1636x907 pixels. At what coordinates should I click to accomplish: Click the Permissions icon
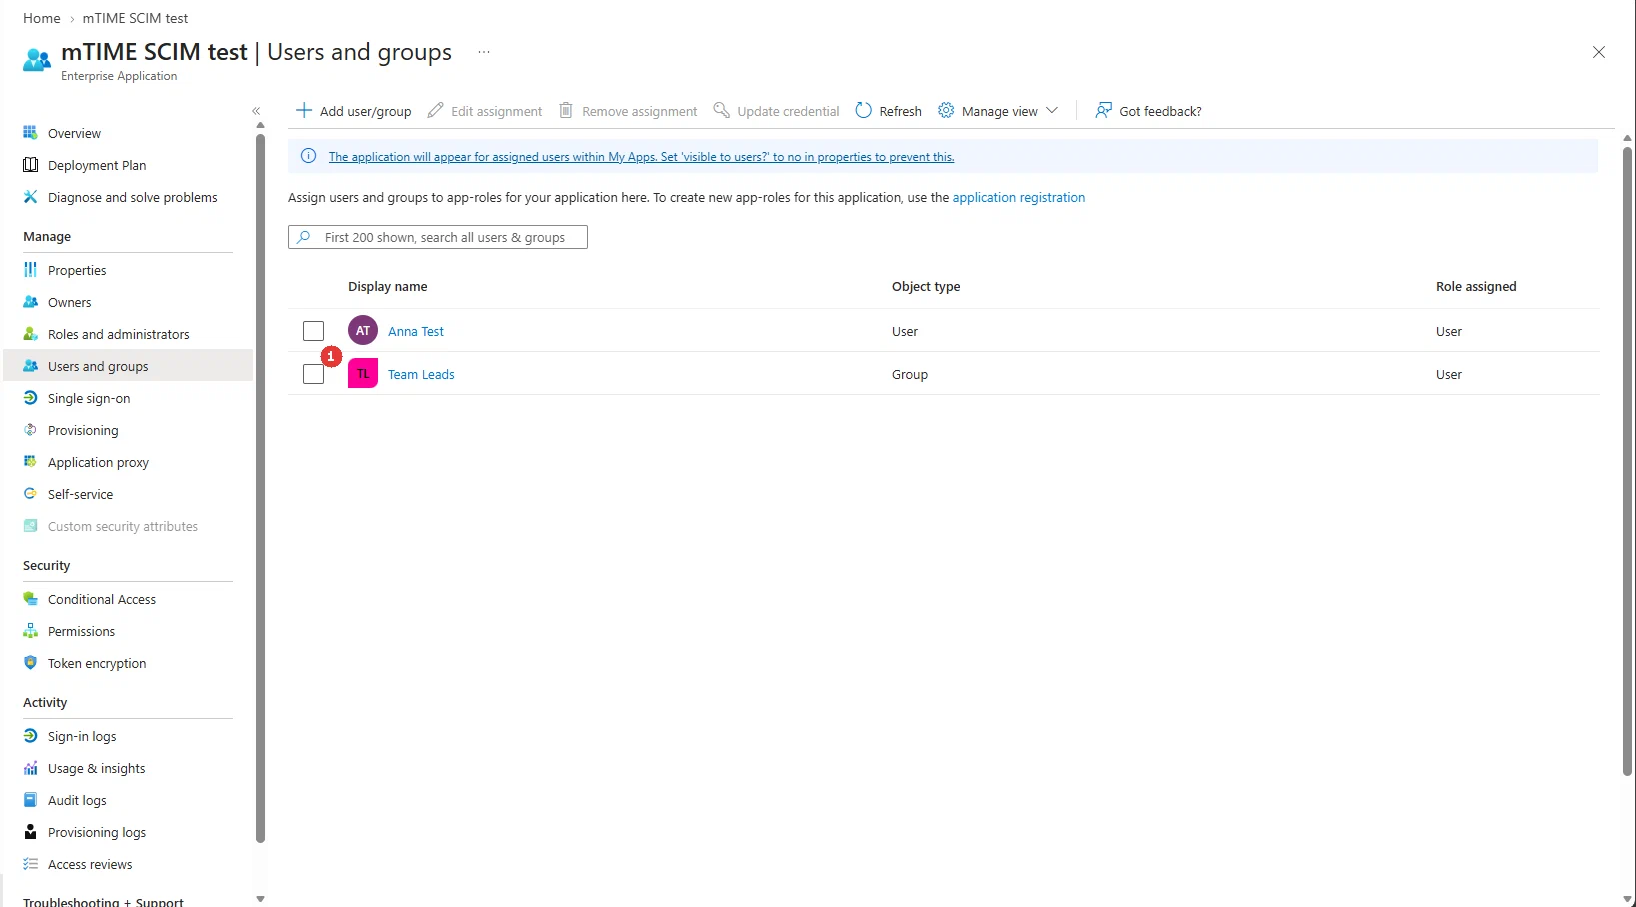click(30, 631)
